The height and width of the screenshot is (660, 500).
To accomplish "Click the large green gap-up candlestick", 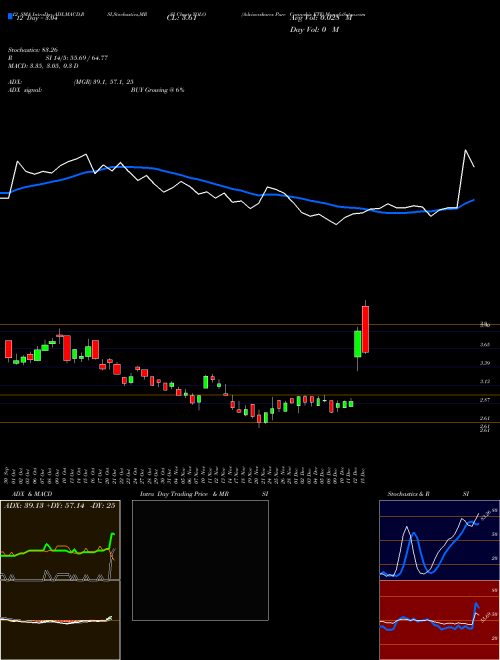I will tap(357, 344).
